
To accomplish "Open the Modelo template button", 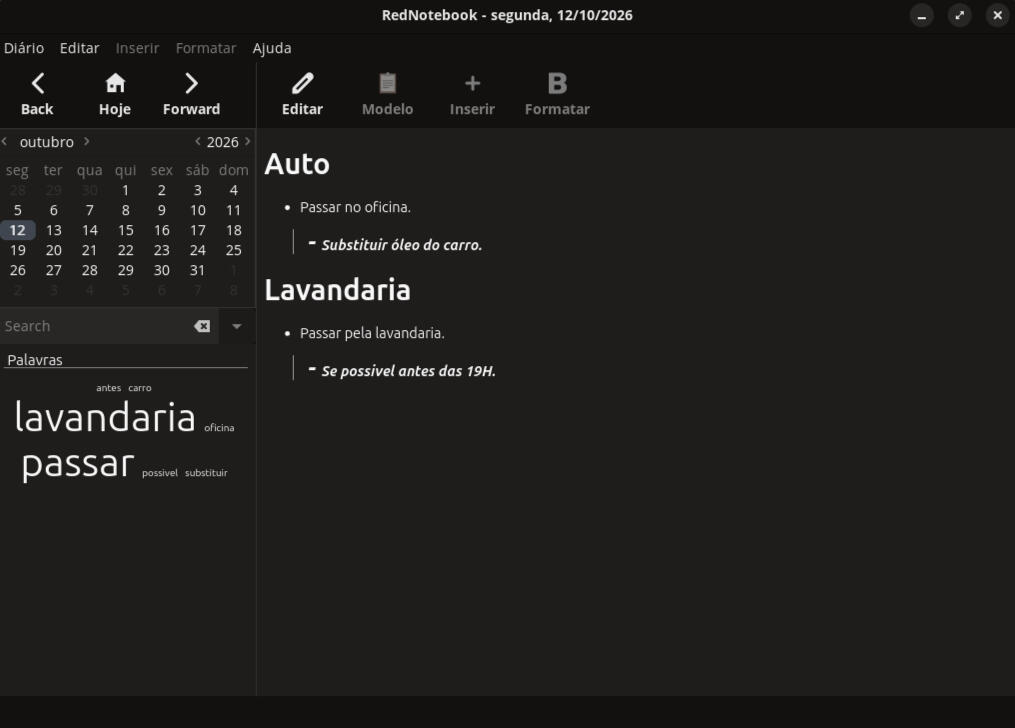I will pyautogui.click(x=387, y=94).
